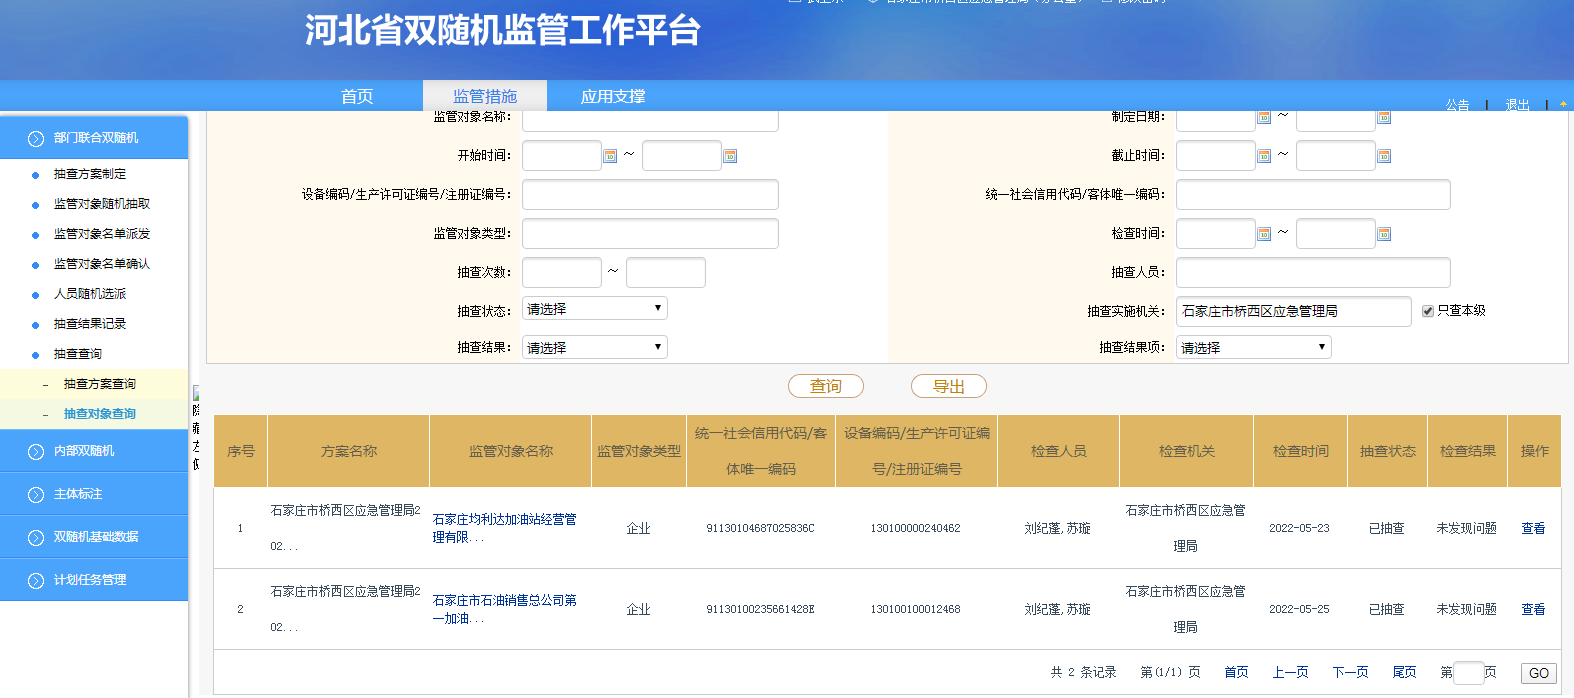Go to 尾页 last page
The image size is (1574, 698).
(x=1404, y=672)
